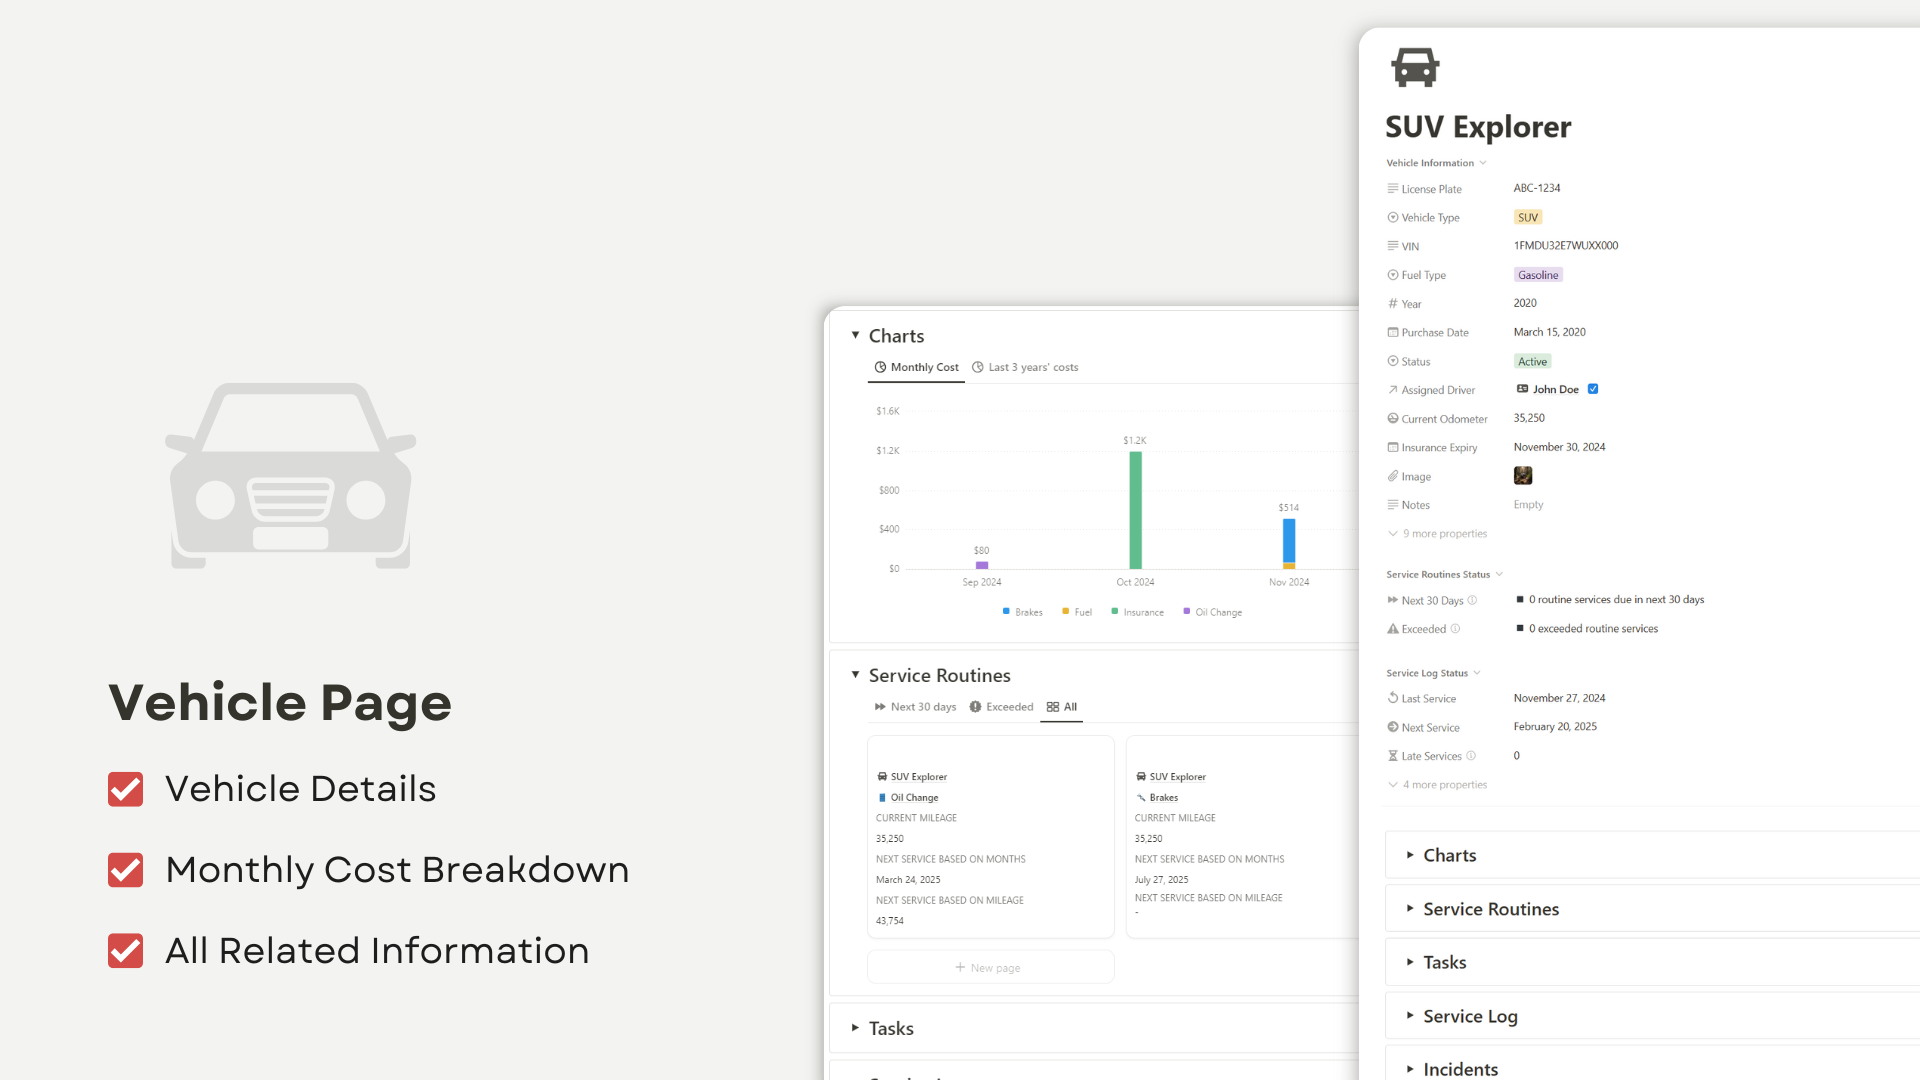Click the Insurance legend color swatch
Screen dimensions: 1920x1080
pyautogui.click(x=1115, y=611)
